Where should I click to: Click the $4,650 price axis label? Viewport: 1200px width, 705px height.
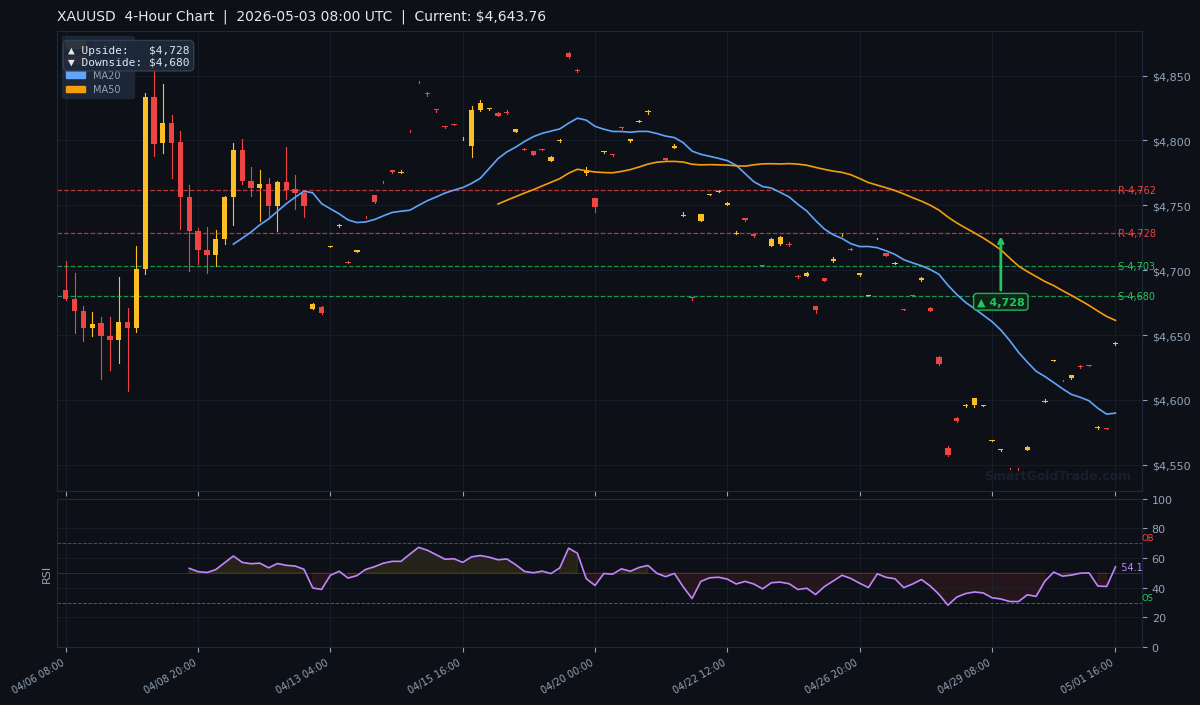click(x=1171, y=337)
